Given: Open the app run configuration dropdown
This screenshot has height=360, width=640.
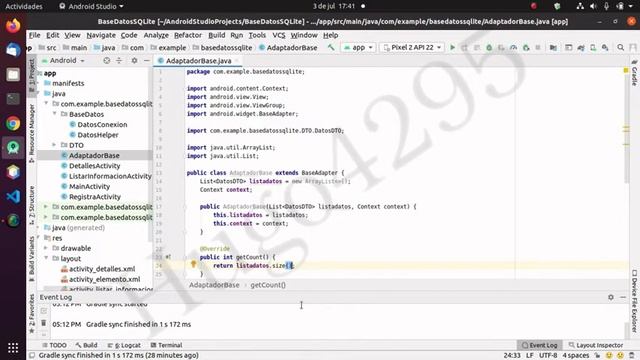Looking at the screenshot, I should 358,47.
